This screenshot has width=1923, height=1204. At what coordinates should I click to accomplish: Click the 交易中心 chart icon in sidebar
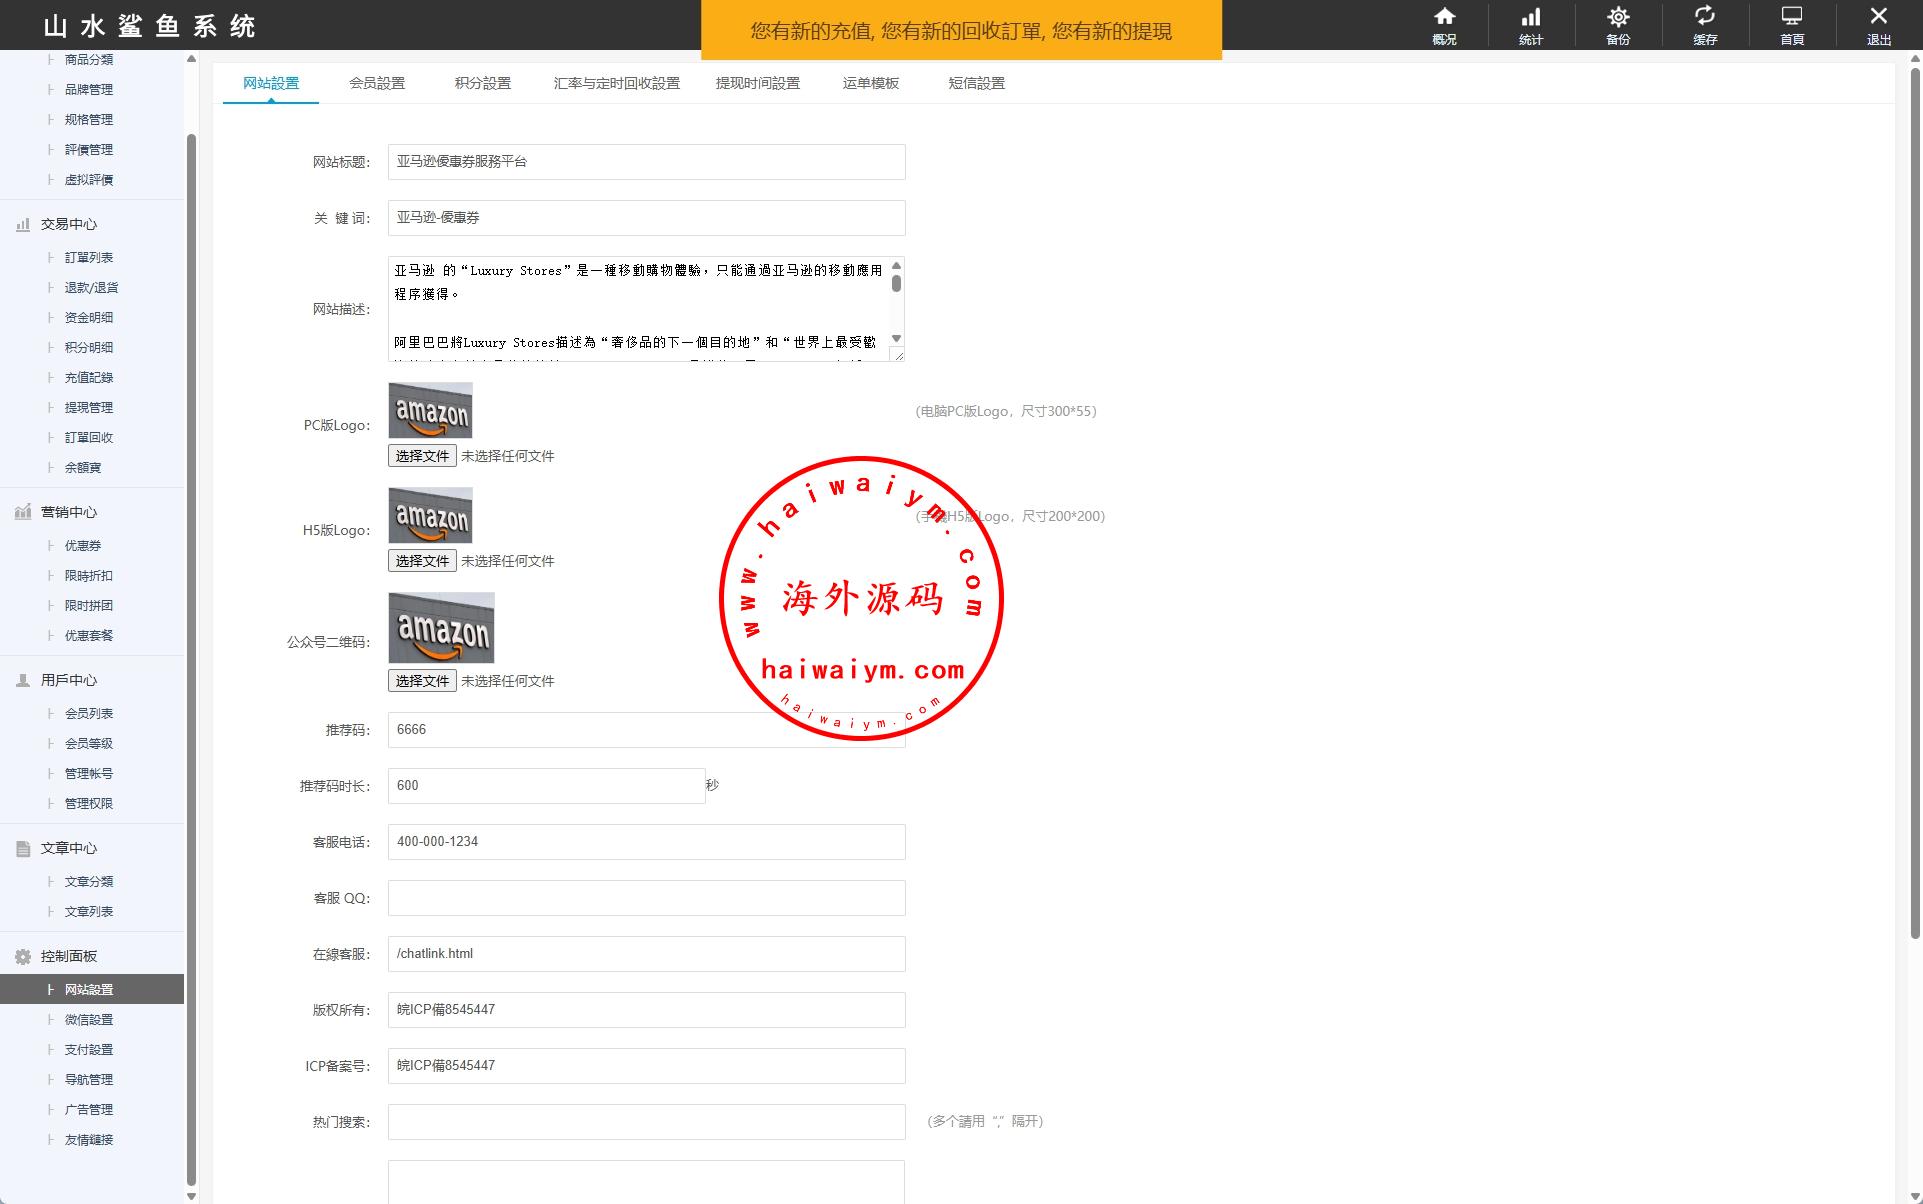coord(23,225)
